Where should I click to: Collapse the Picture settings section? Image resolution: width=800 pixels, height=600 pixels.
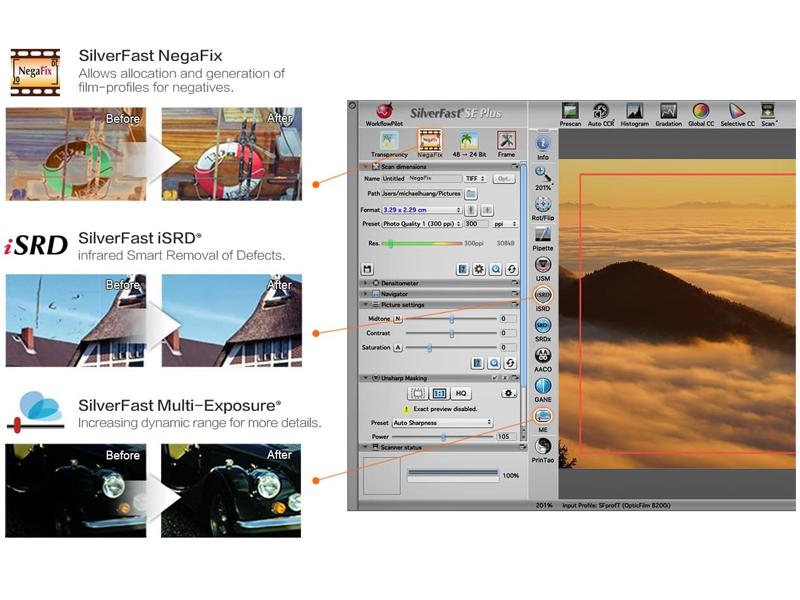[366, 305]
